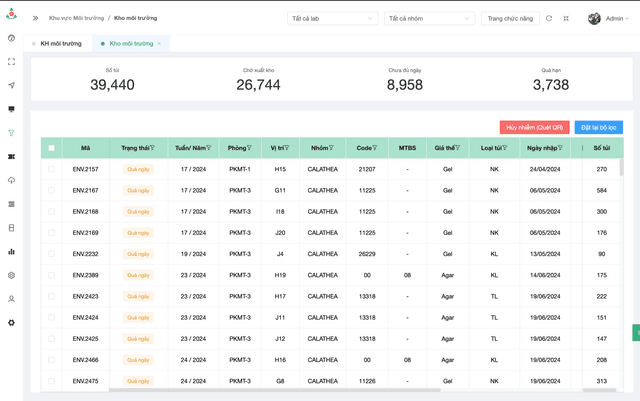Click Quá ngày status in ENV.2425 row
The width and height of the screenshot is (640, 401).
[138, 339]
